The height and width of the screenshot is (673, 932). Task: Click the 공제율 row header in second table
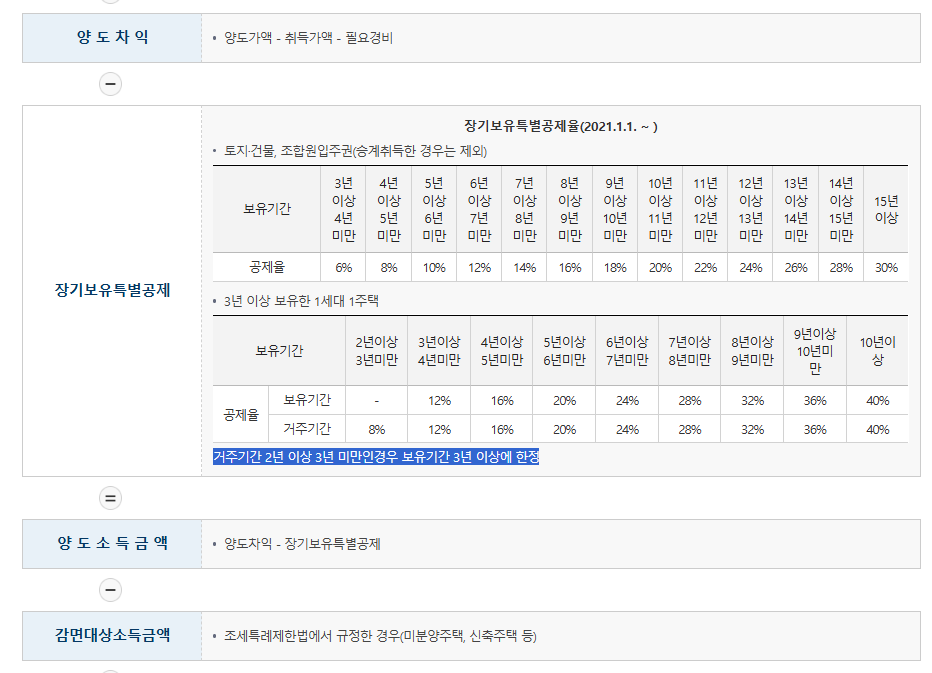coord(241,414)
